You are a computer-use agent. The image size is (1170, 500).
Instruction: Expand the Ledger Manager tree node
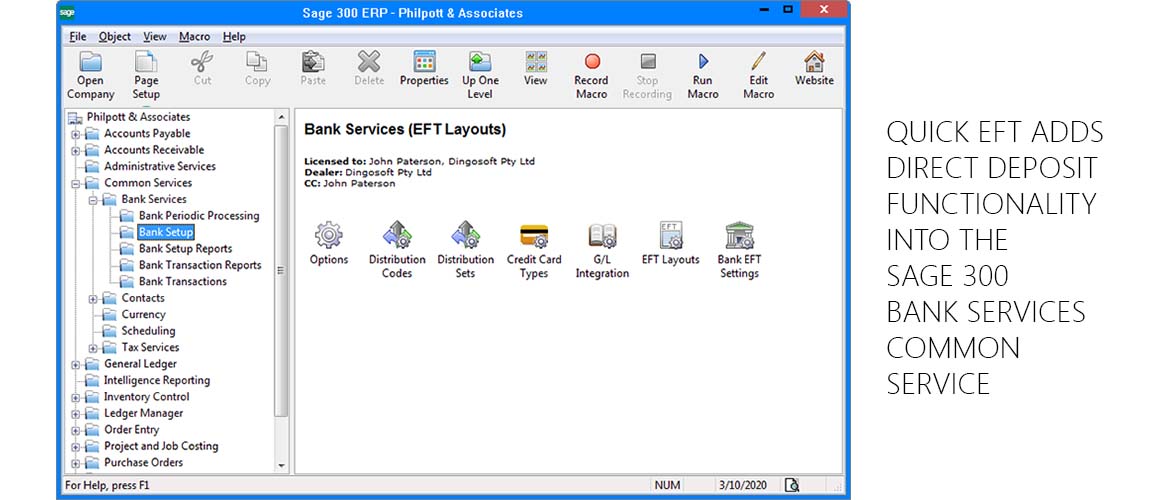(x=75, y=414)
